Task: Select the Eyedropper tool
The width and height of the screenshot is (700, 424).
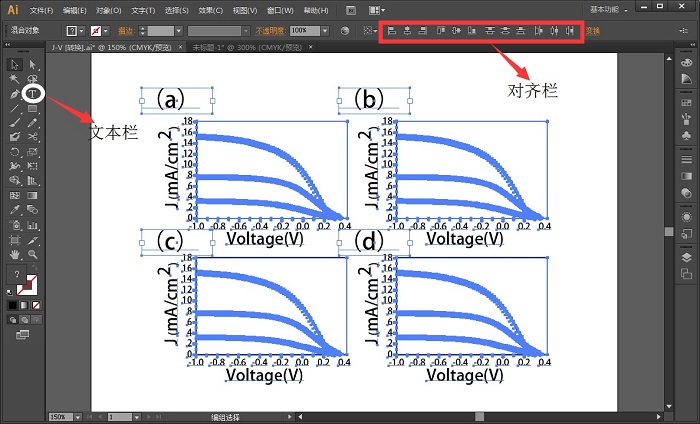Action: (x=14, y=210)
